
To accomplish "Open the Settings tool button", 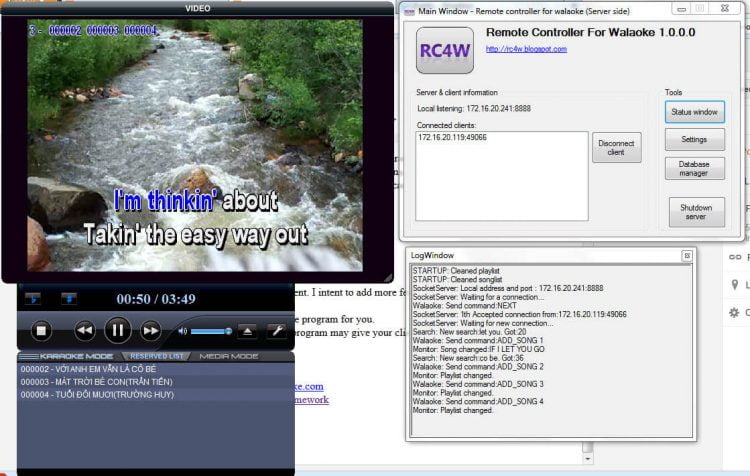I will (x=695, y=139).
